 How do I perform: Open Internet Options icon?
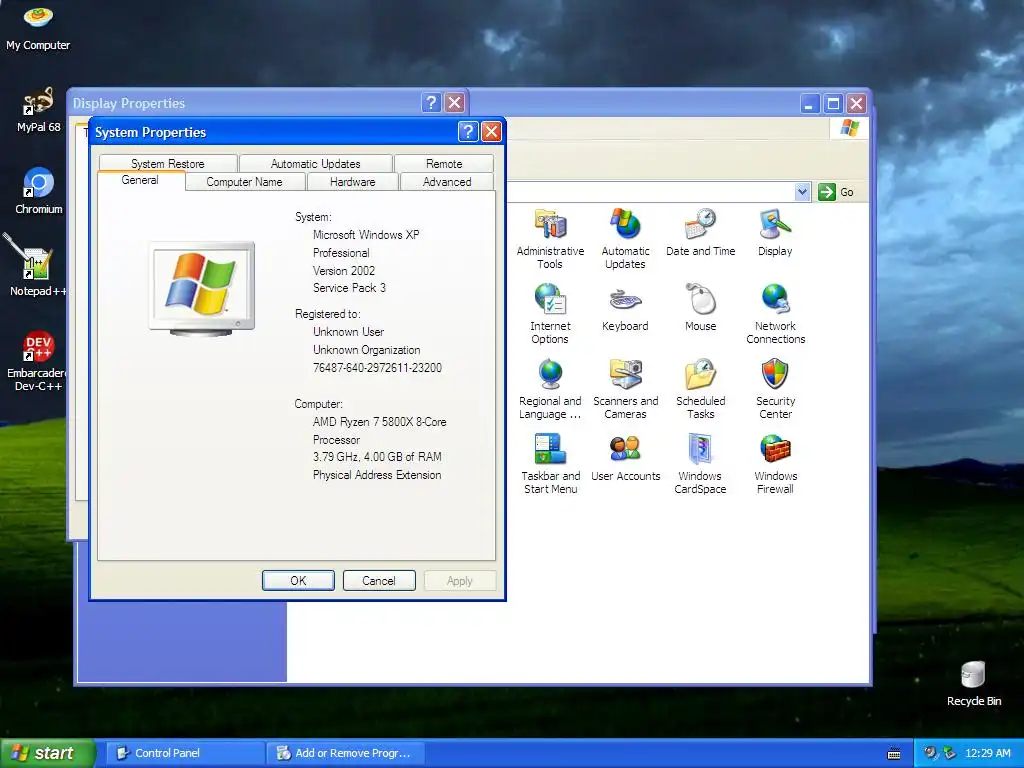tap(550, 314)
